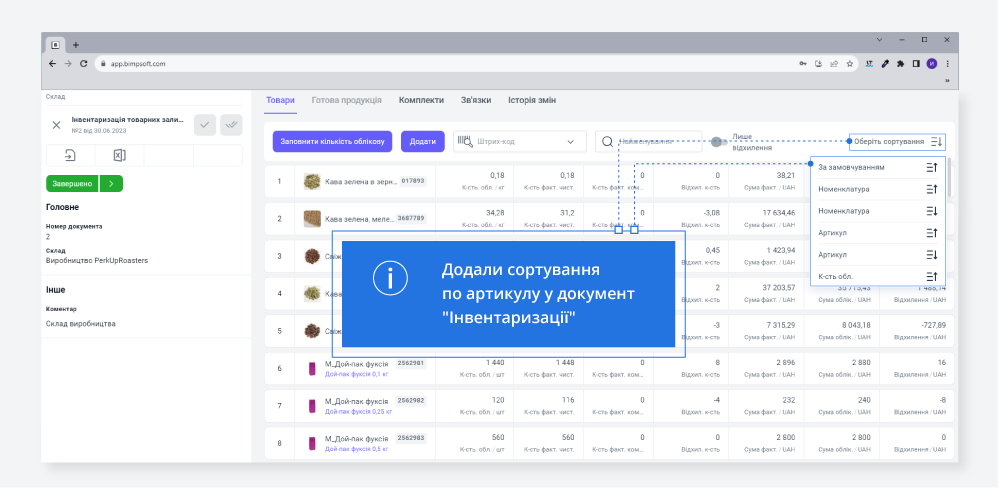
Task: Click the Excel export icon
Action: click(x=119, y=155)
